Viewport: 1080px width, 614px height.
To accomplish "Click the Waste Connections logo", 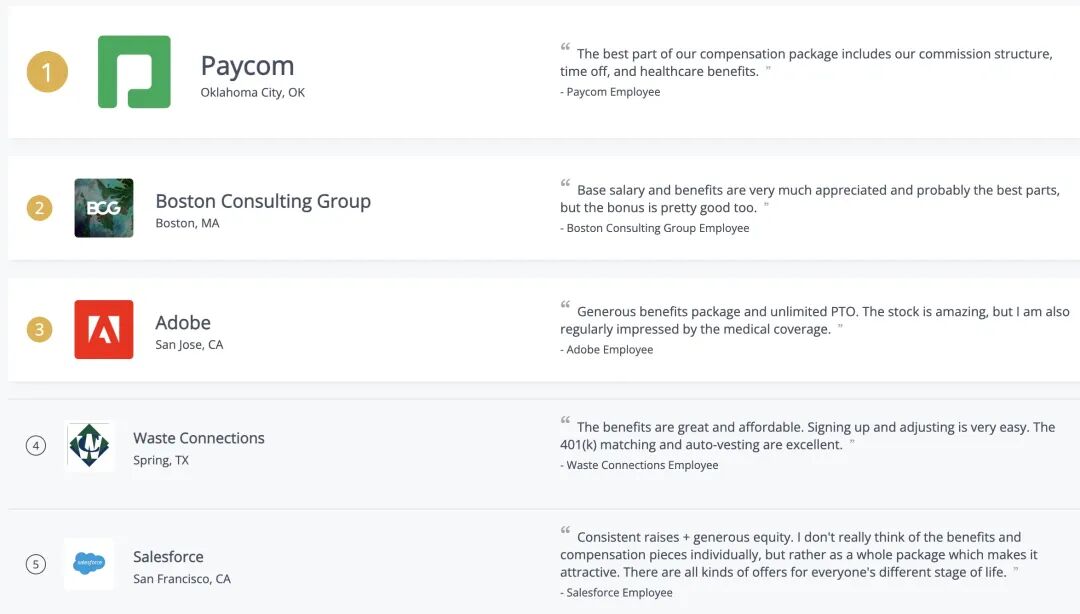I will (89, 446).
